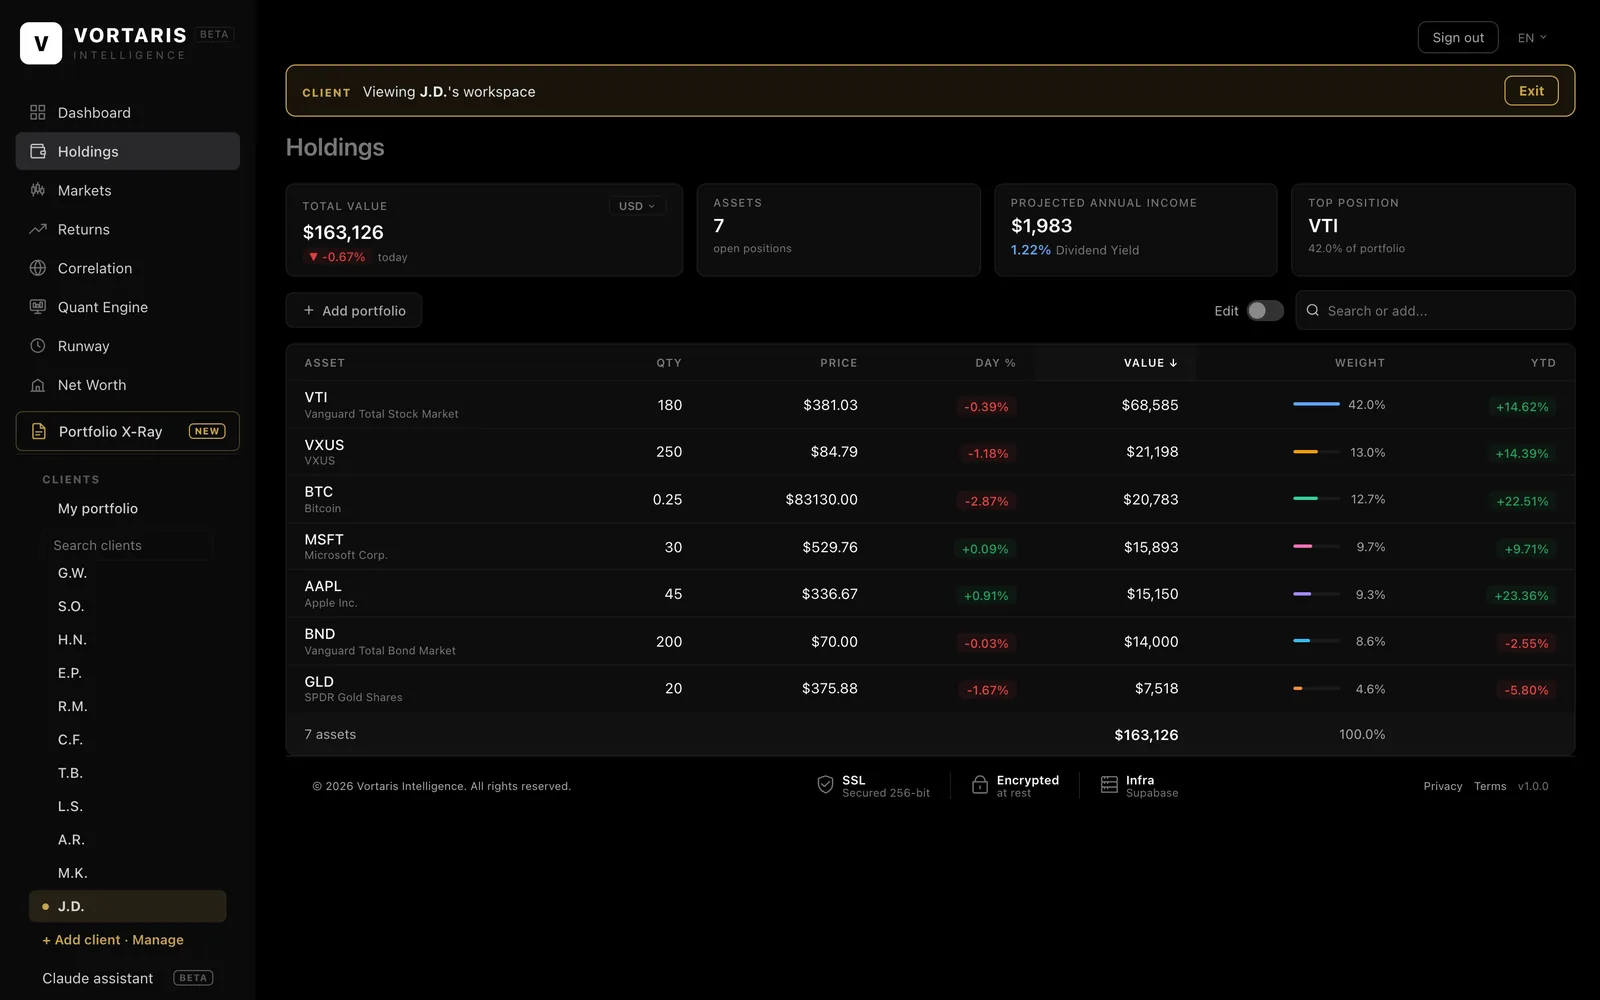This screenshot has width=1600, height=1000.
Task: Exit the client workspace banner
Action: pos(1531,91)
